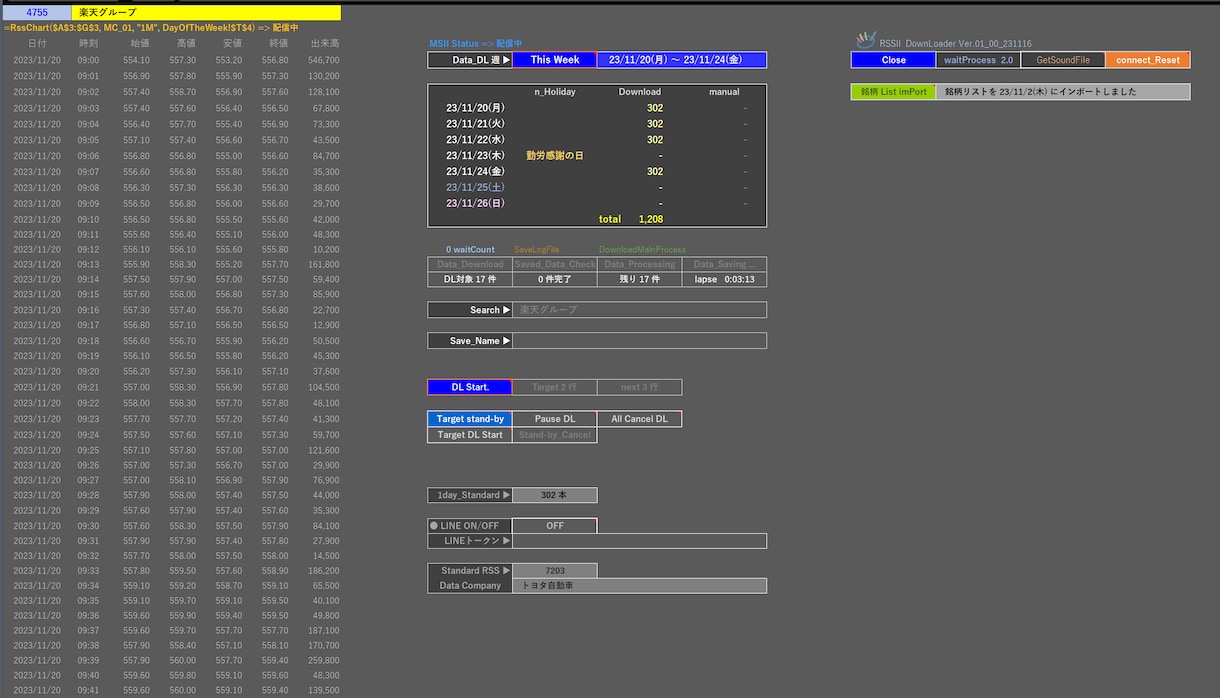Viewport: 1220px width, 698px height.
Task: Click the 0 件完了 status cell
Action: point(555,280)
